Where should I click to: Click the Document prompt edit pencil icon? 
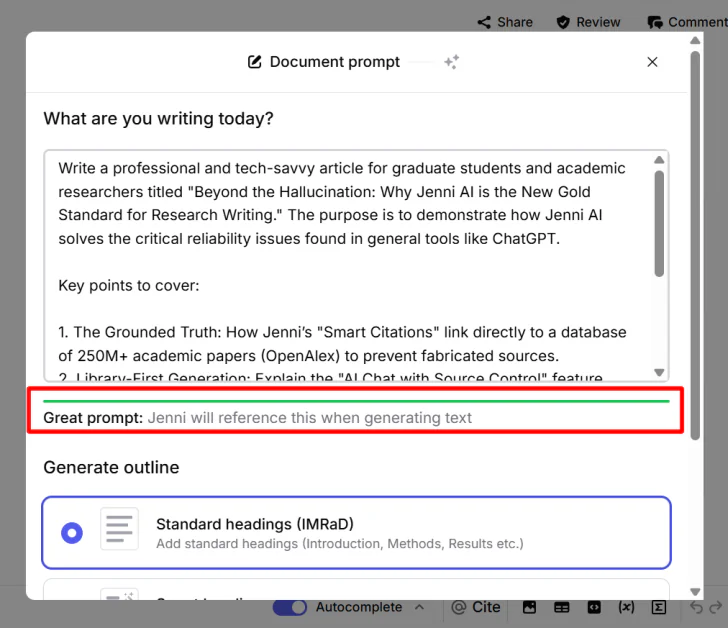[254, 62]
